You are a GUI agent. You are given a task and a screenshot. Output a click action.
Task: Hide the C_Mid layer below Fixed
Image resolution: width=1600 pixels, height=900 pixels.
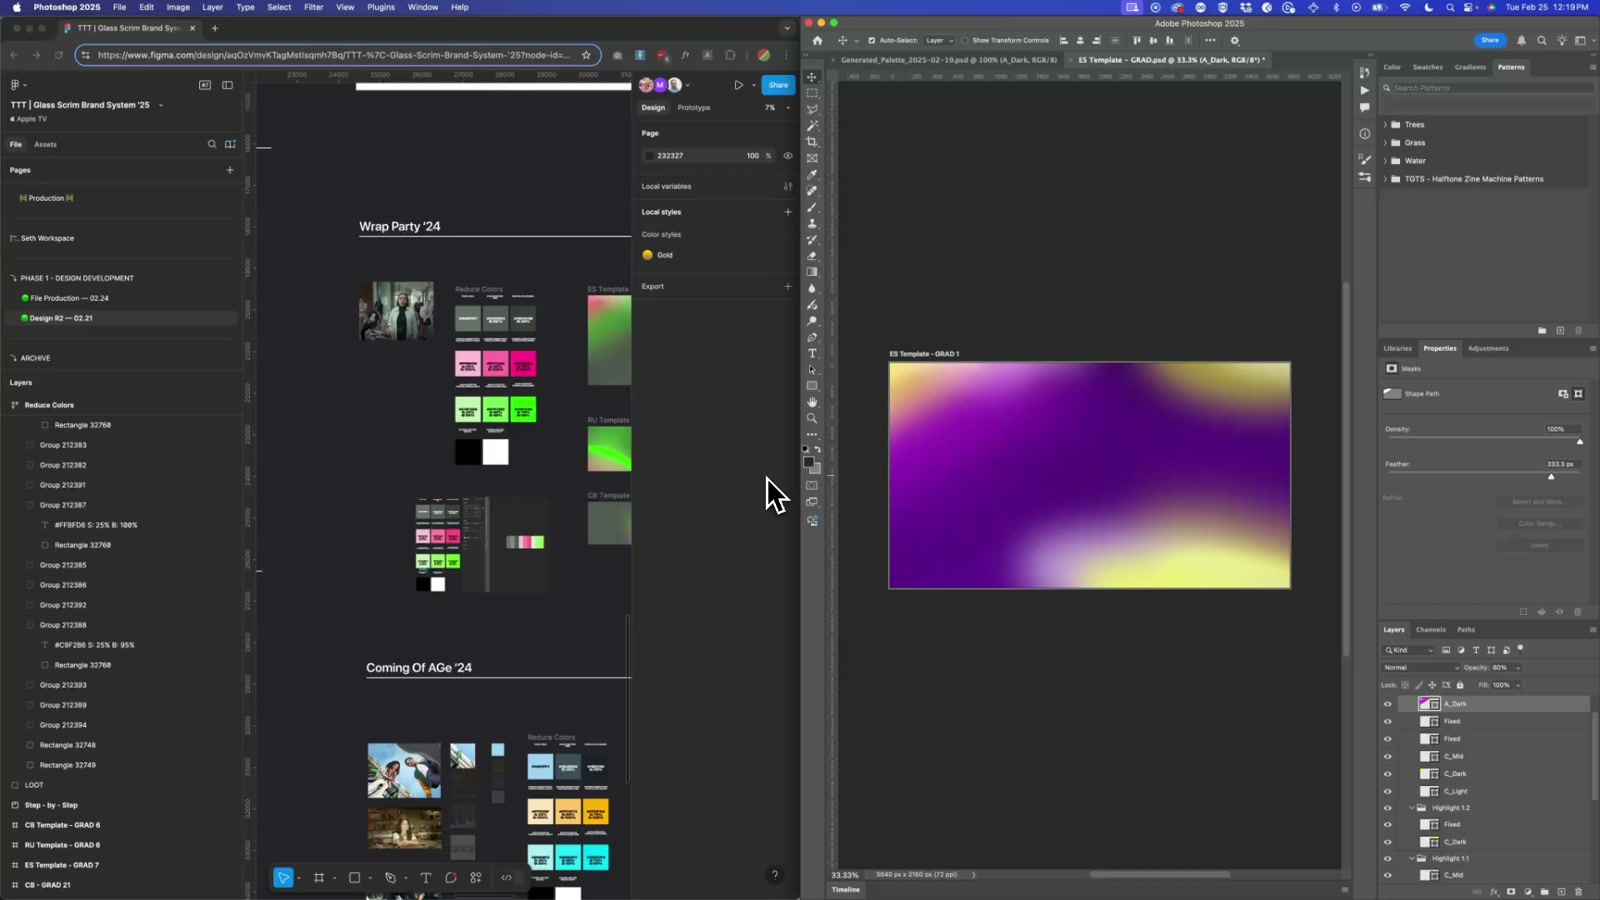(1387, 756)
